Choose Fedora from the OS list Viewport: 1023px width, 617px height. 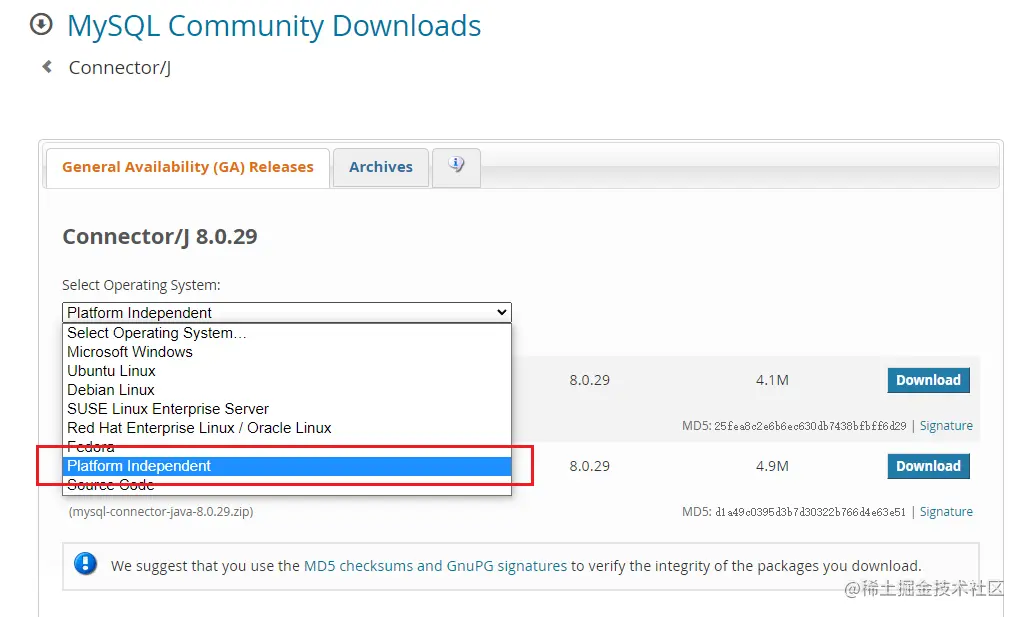286,447
